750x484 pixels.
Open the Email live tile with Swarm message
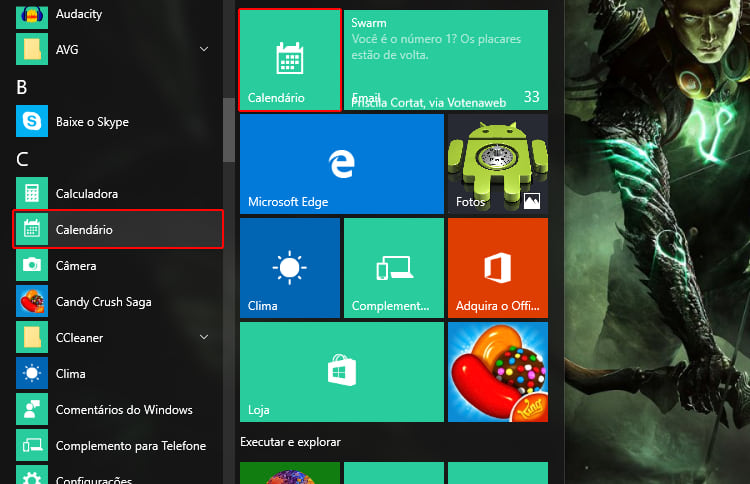(x=446, y=60)
